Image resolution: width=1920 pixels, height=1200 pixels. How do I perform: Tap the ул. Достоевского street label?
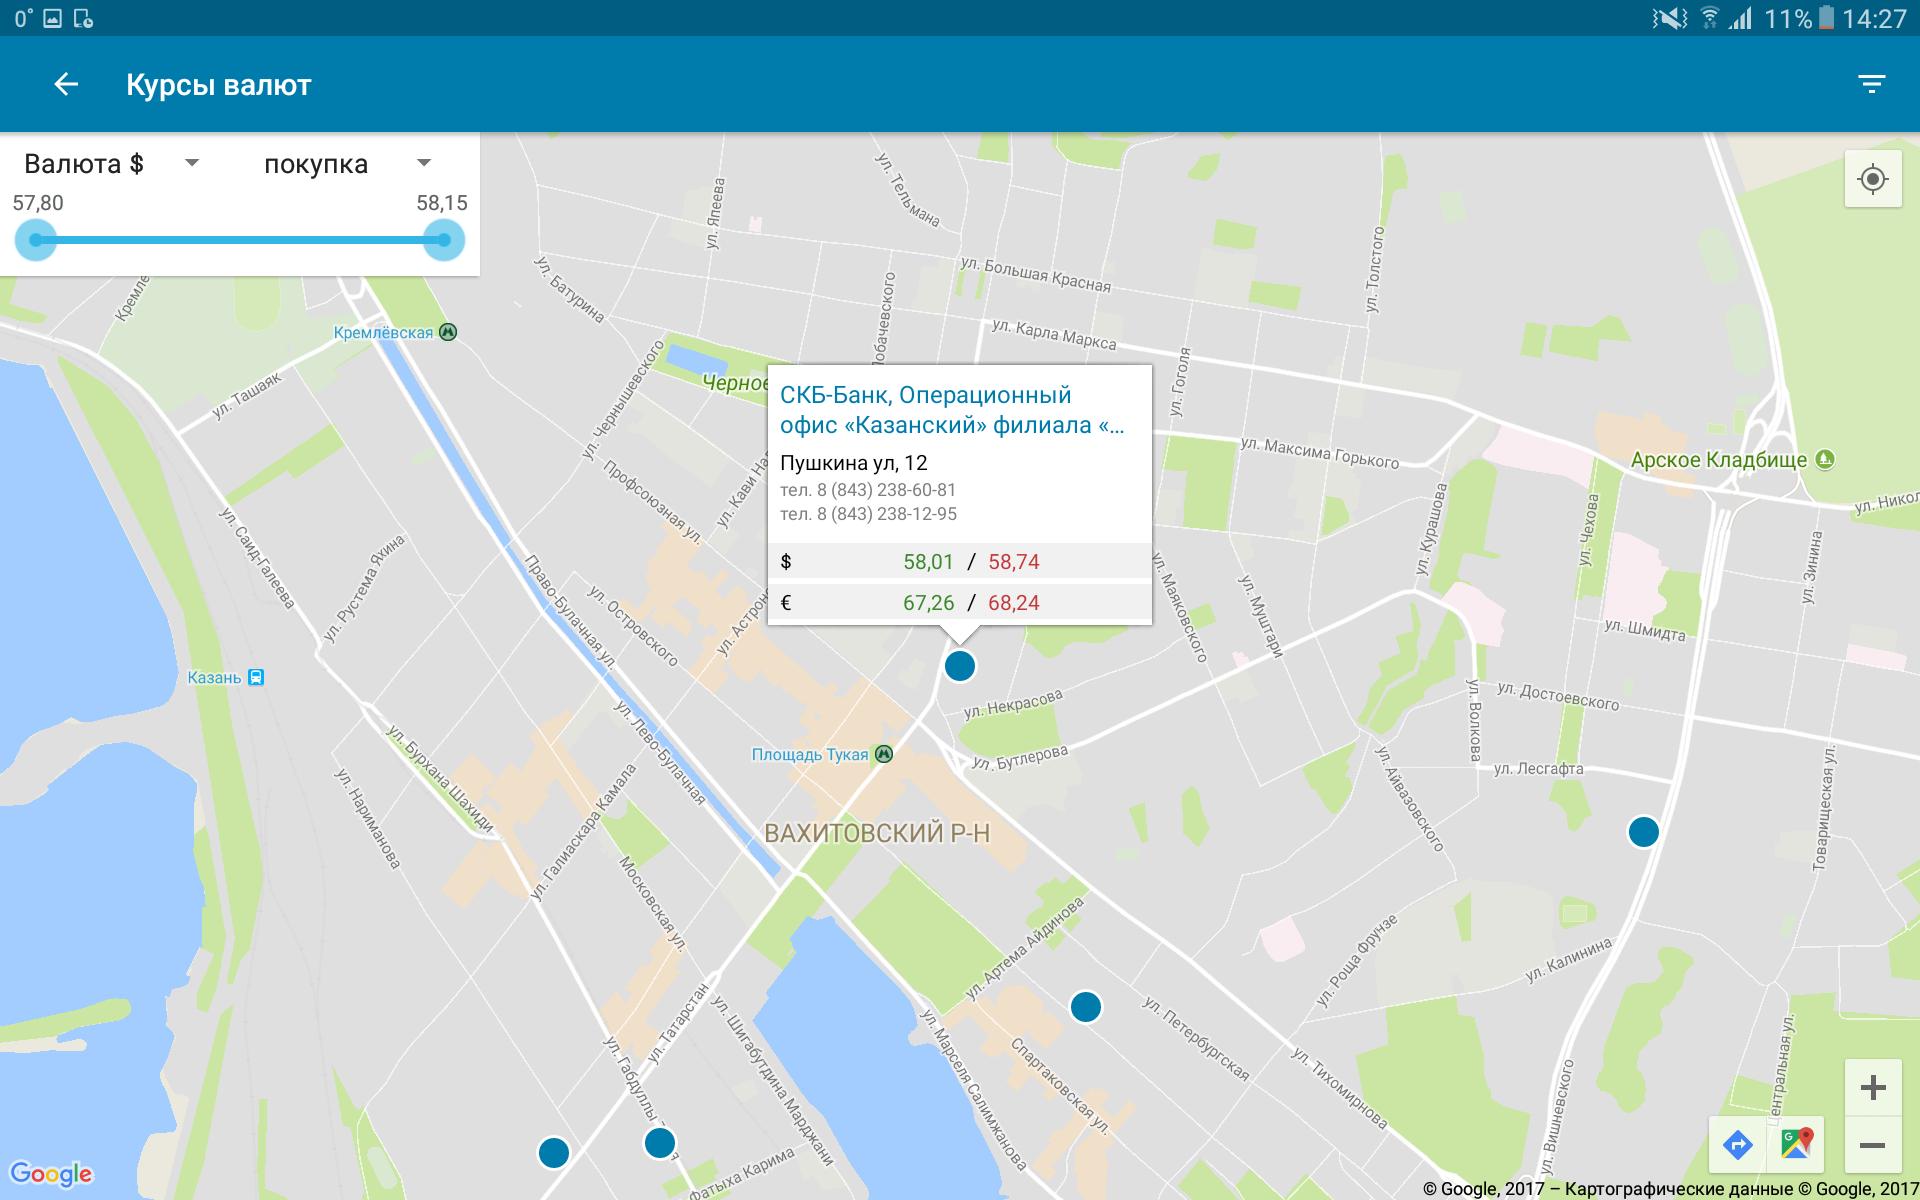(x=1558, y=696)
